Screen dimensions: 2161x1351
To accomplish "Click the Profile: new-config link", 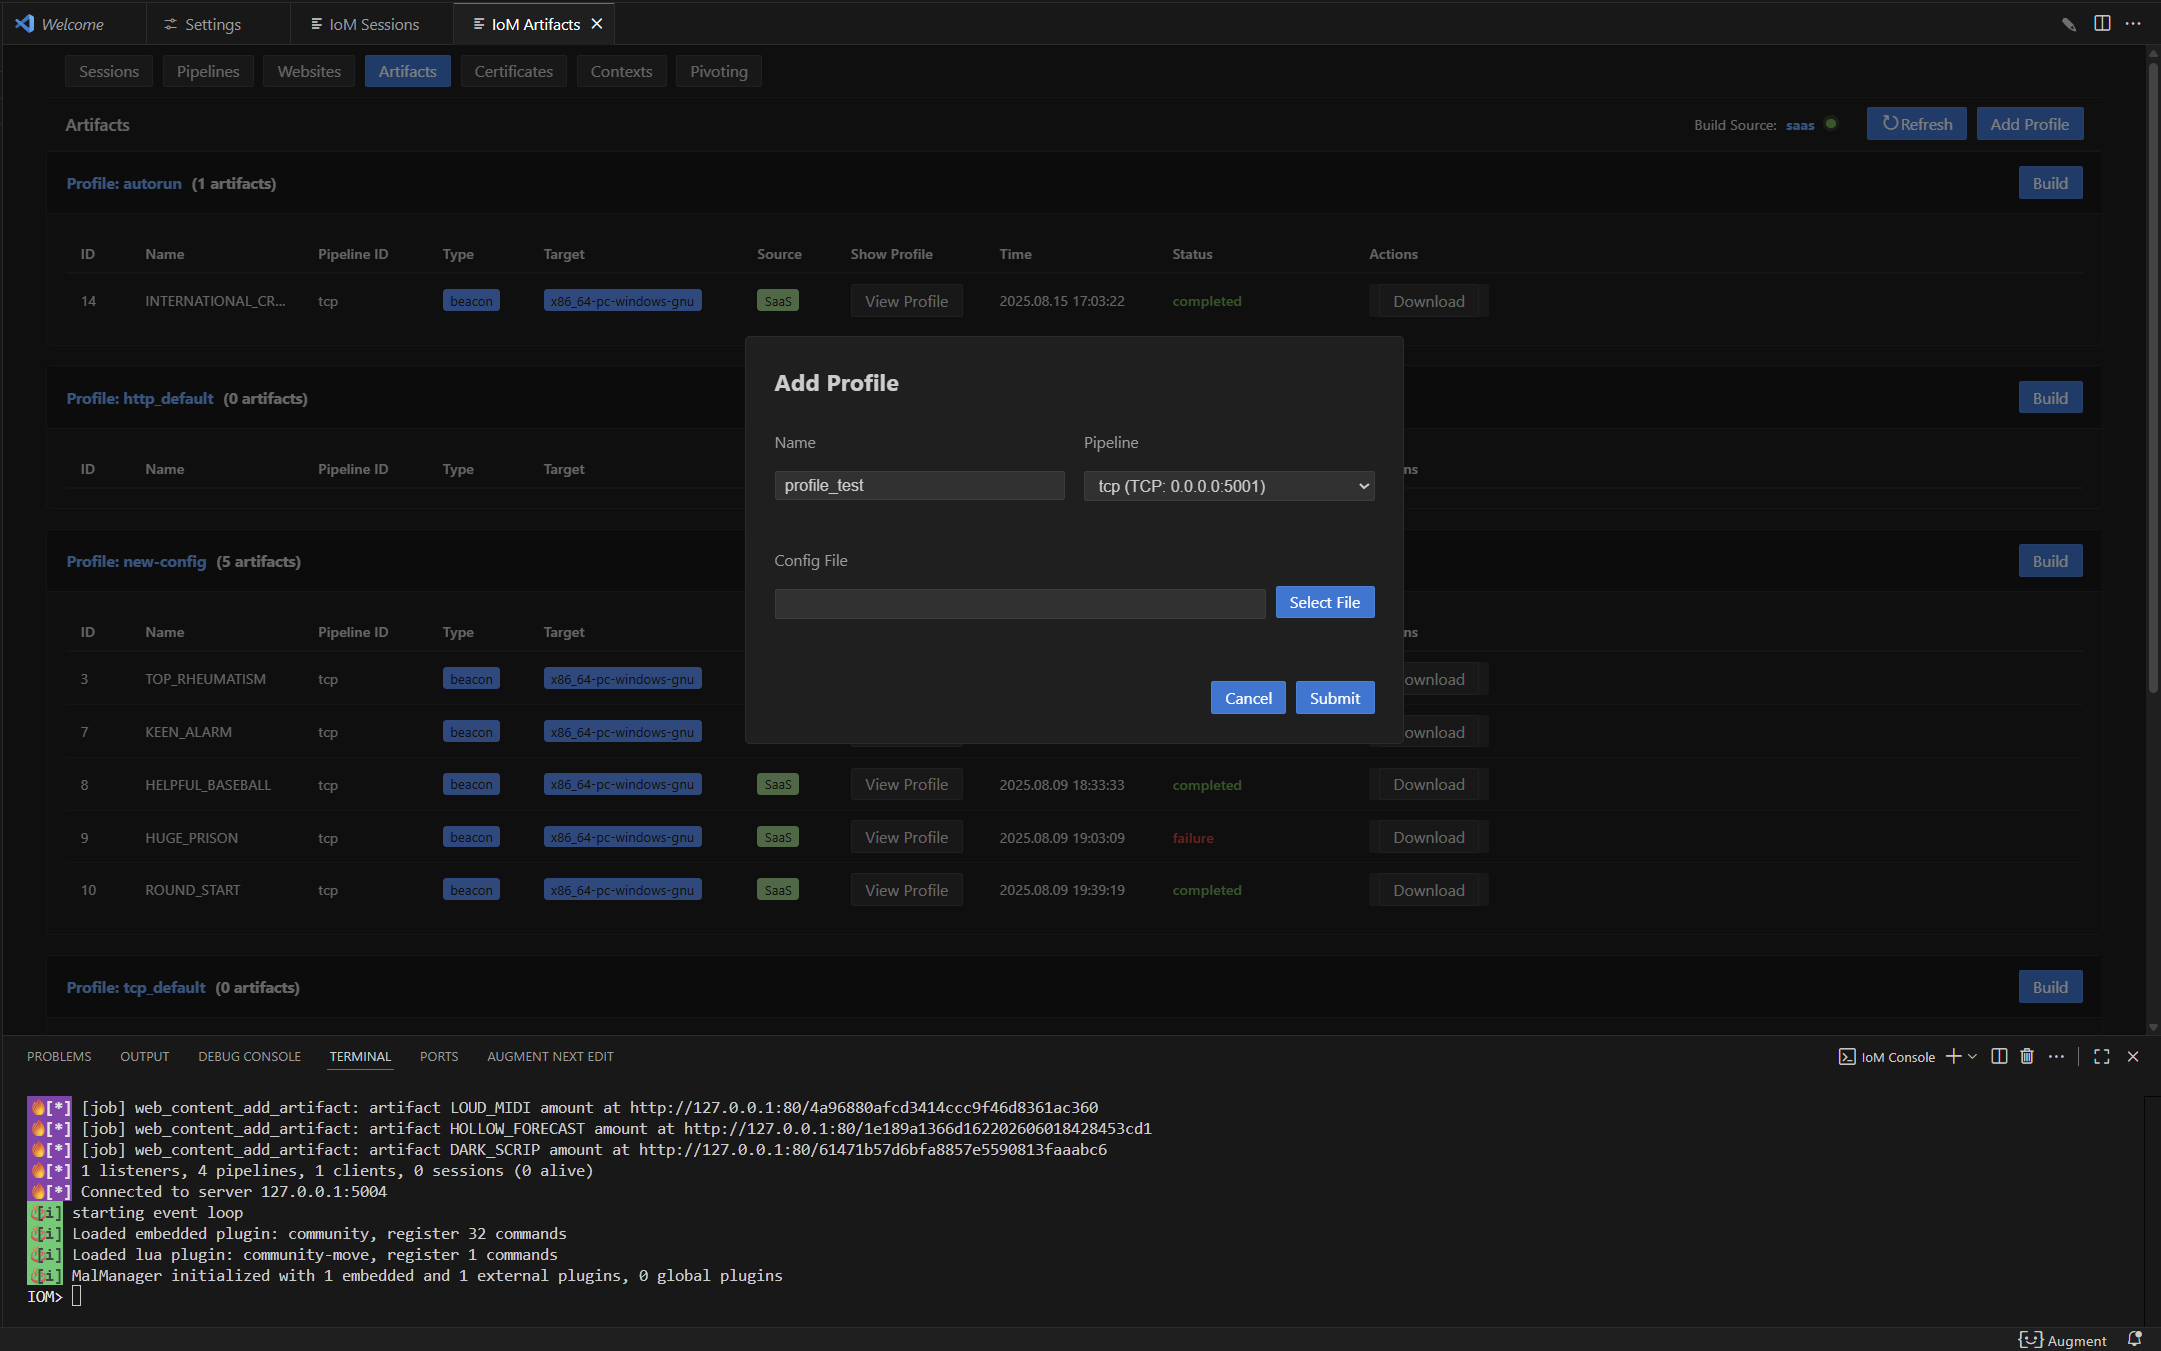I will pos(136,561).
